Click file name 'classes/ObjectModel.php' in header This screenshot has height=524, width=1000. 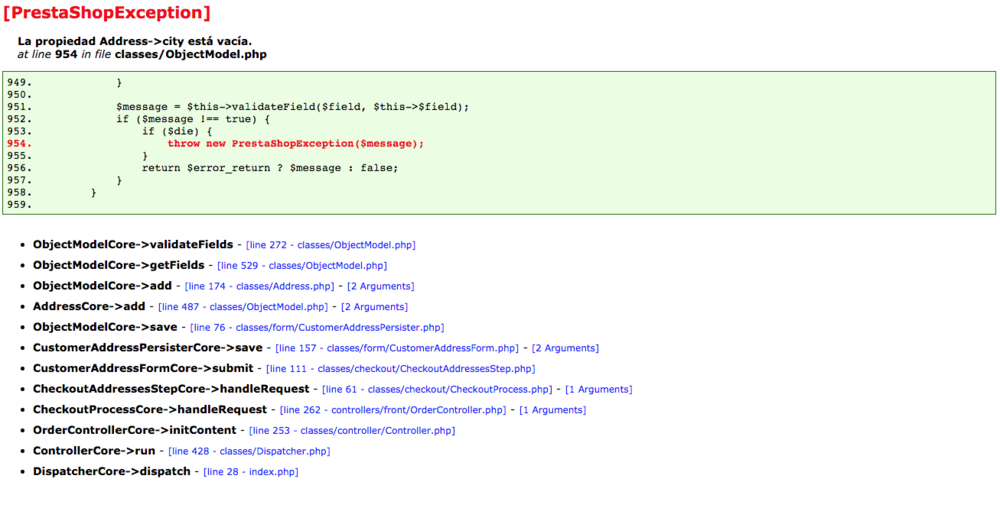[191, 54]
